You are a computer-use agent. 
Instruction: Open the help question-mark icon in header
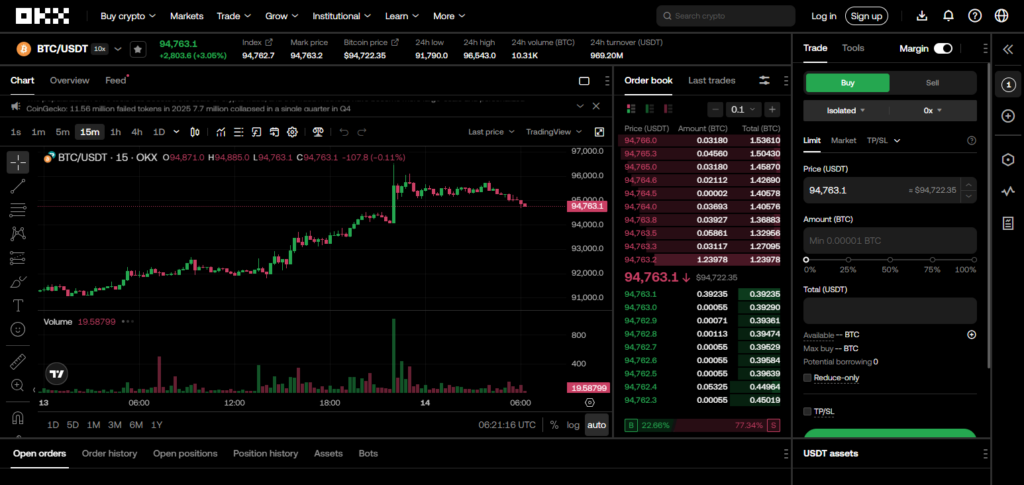tap(974, 16)
